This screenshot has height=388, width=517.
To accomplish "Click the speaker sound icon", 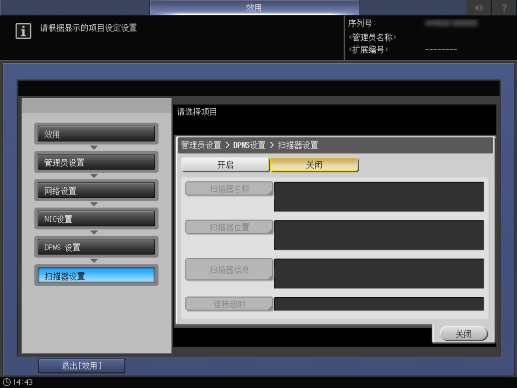I will (x=479, y=7).
